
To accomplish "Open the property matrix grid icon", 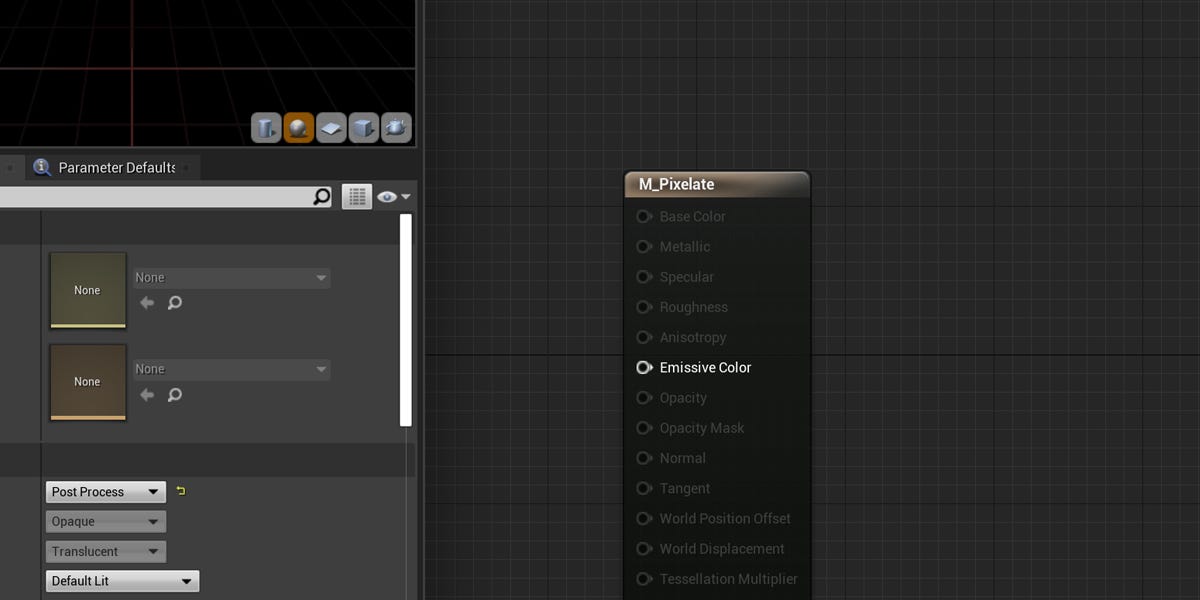I will click(x=356, y=196).
